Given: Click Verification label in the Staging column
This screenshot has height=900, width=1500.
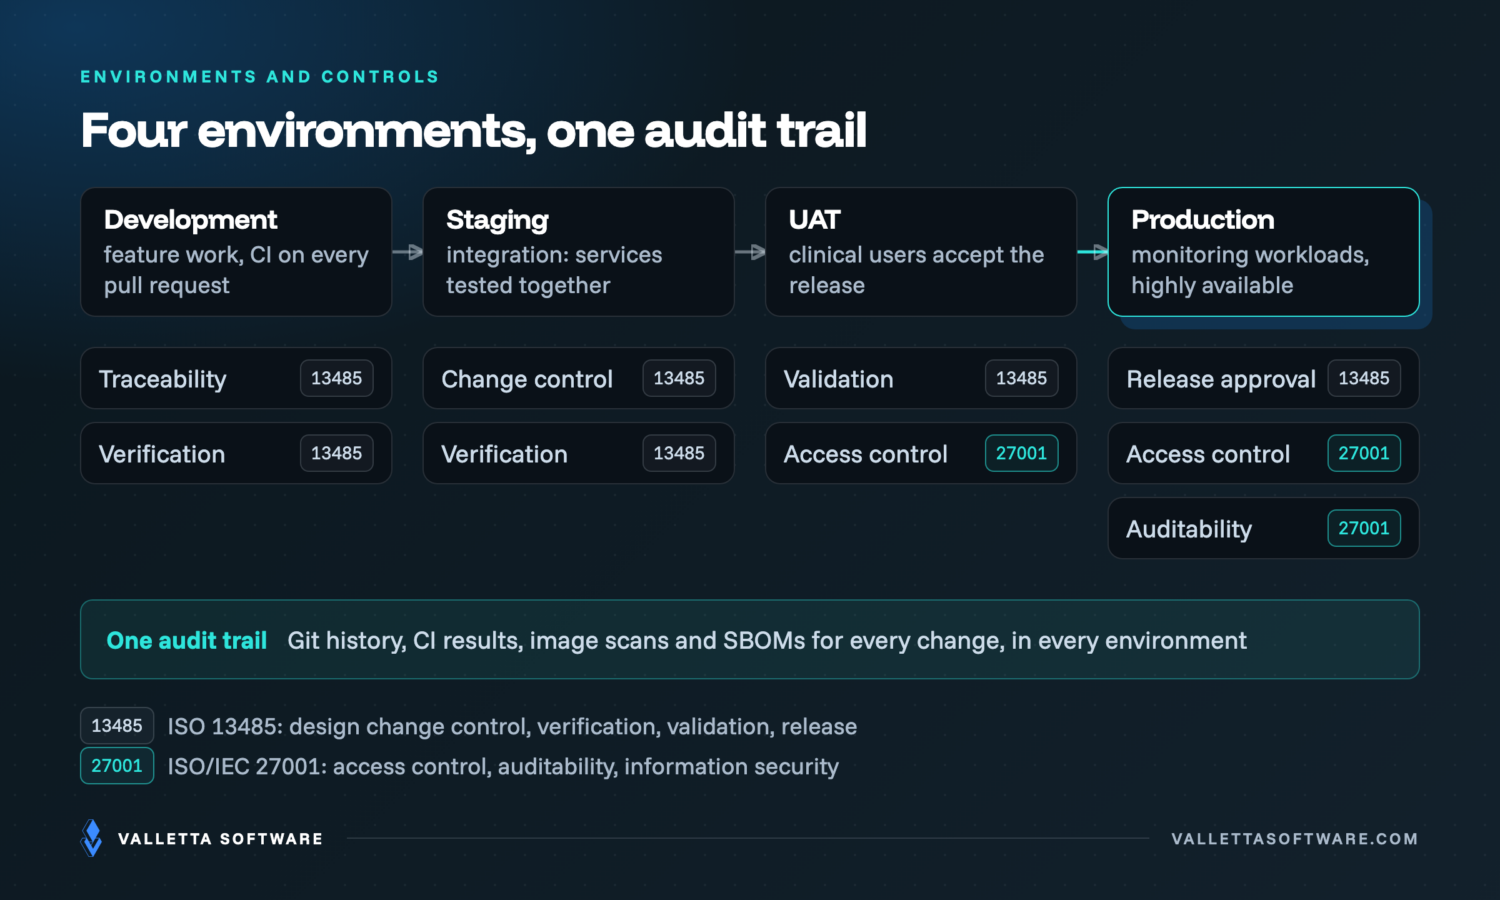Looking at the screenshot, I should pyautogui.click(x=504, y=454).
